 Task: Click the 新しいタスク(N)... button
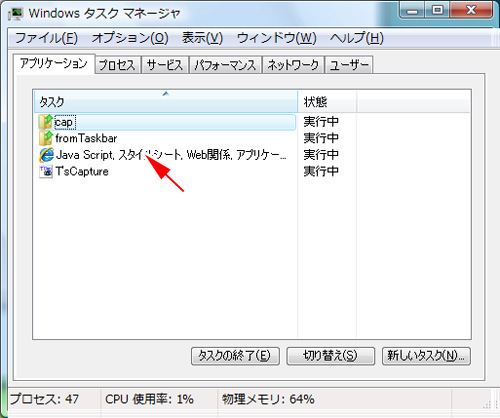click(426, 356)
